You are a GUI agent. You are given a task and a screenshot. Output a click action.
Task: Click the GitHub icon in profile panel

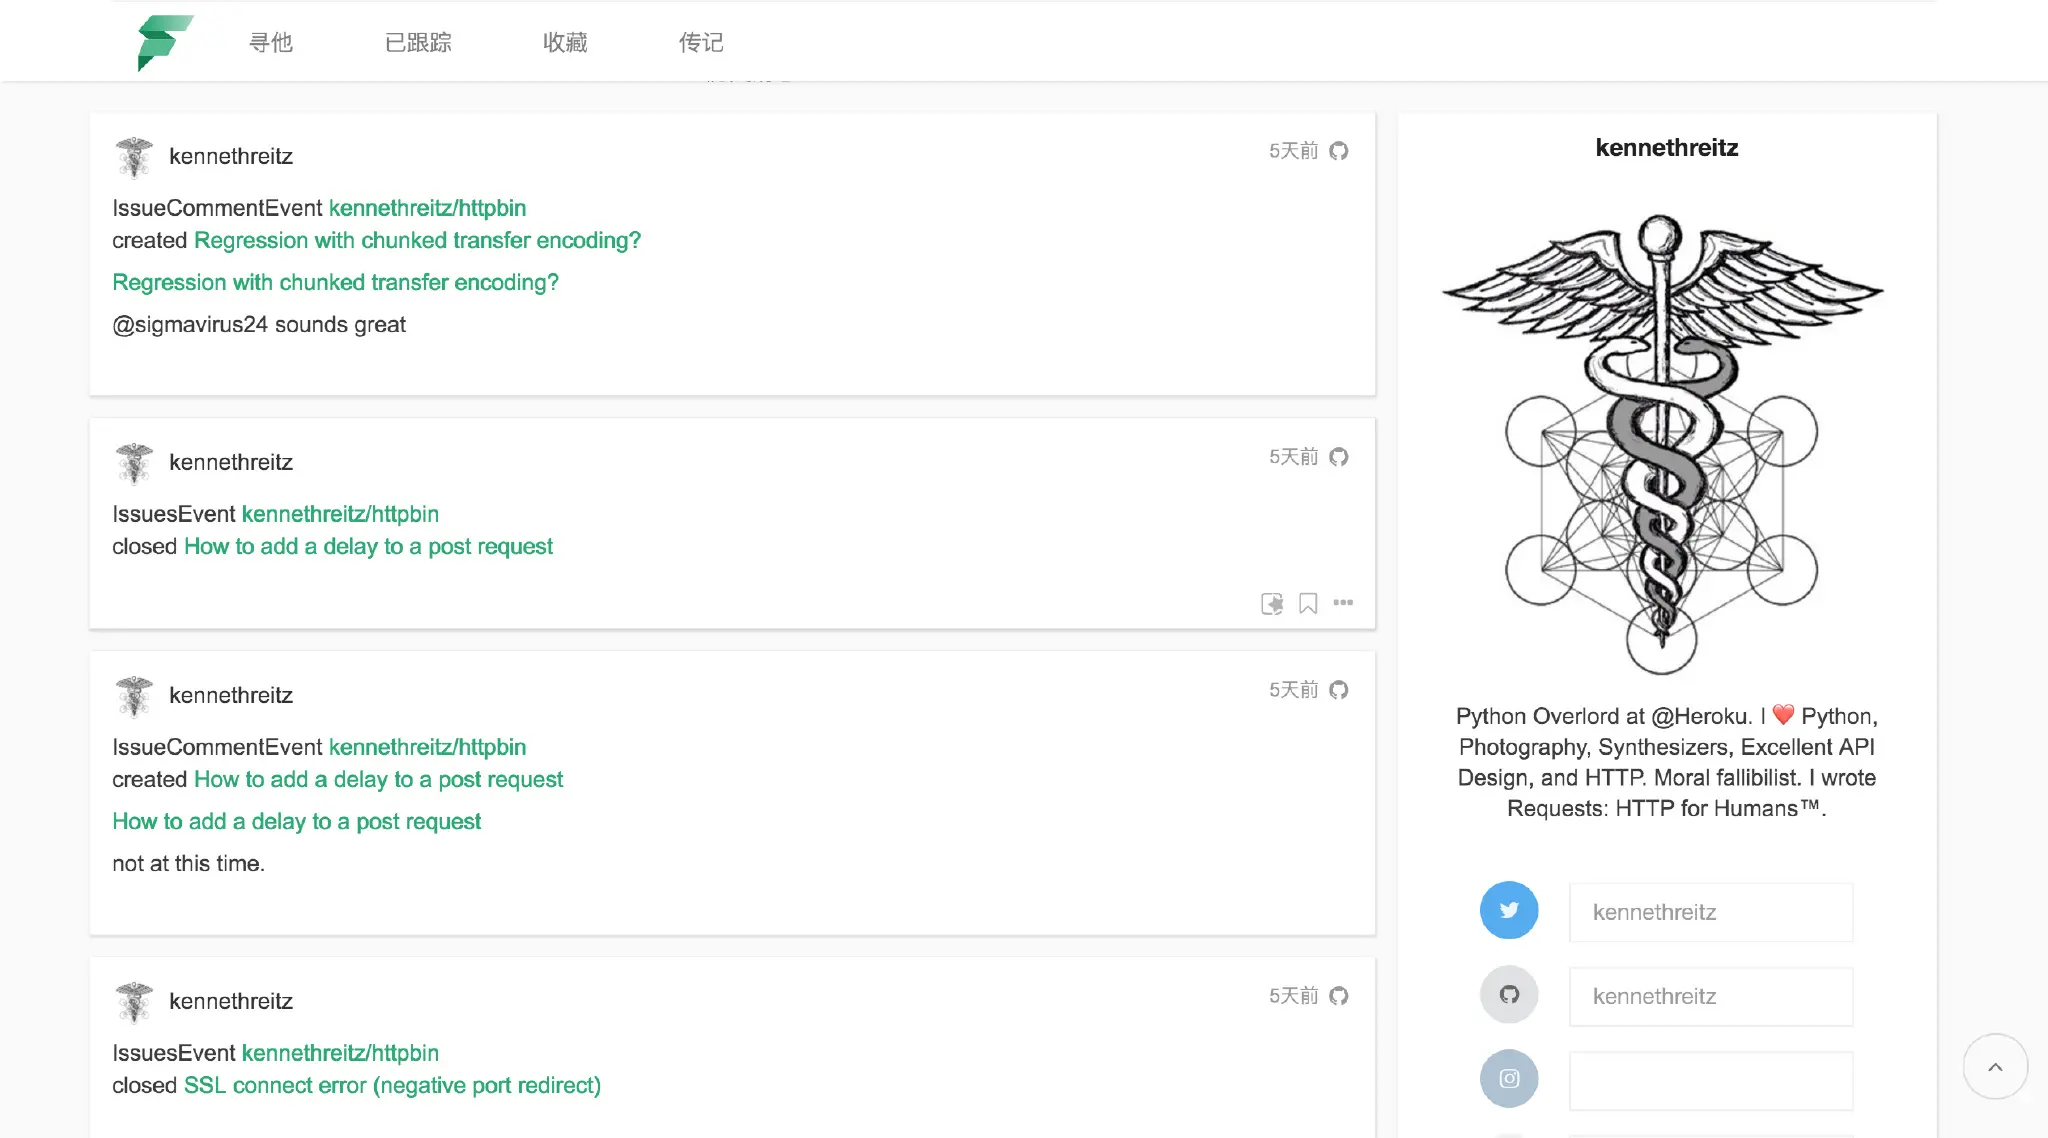(1509, 994)
